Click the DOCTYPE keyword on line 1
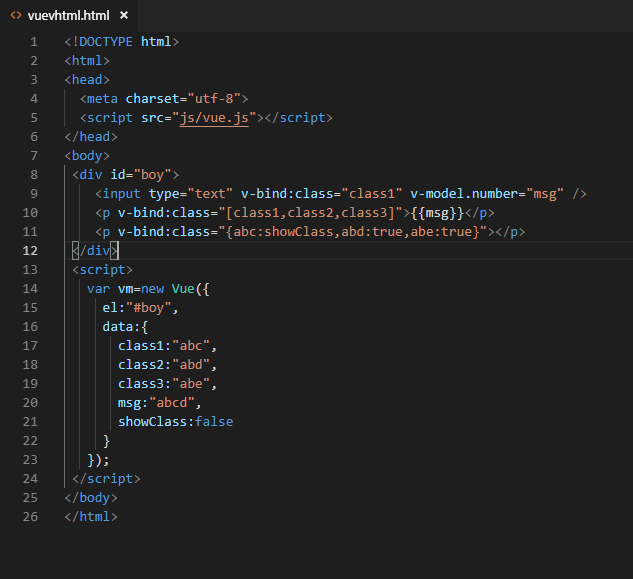 click(106, 42)
